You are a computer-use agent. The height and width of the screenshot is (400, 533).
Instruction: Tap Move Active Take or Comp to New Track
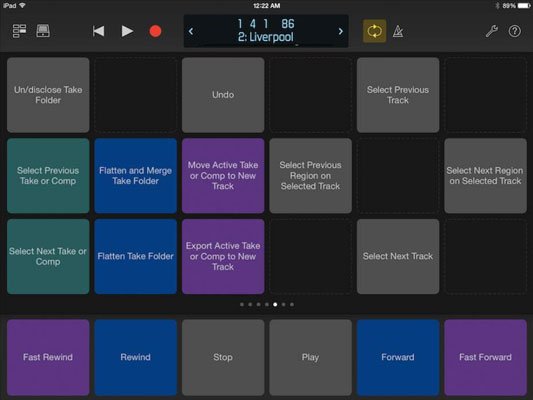pos(223,176)
